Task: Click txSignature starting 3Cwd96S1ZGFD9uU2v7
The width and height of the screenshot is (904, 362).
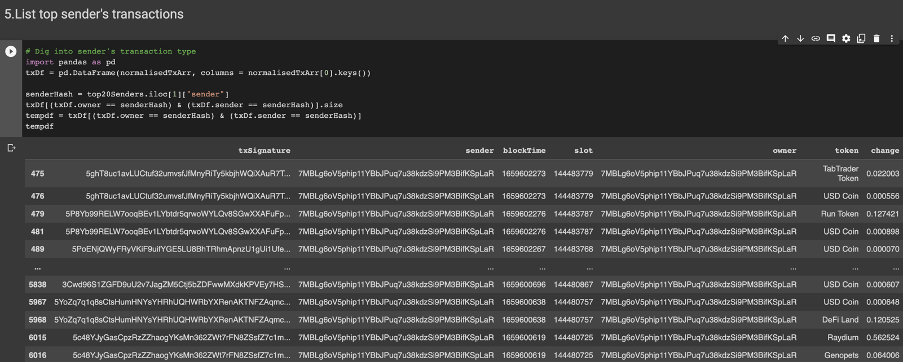Action: click(176, 285)
